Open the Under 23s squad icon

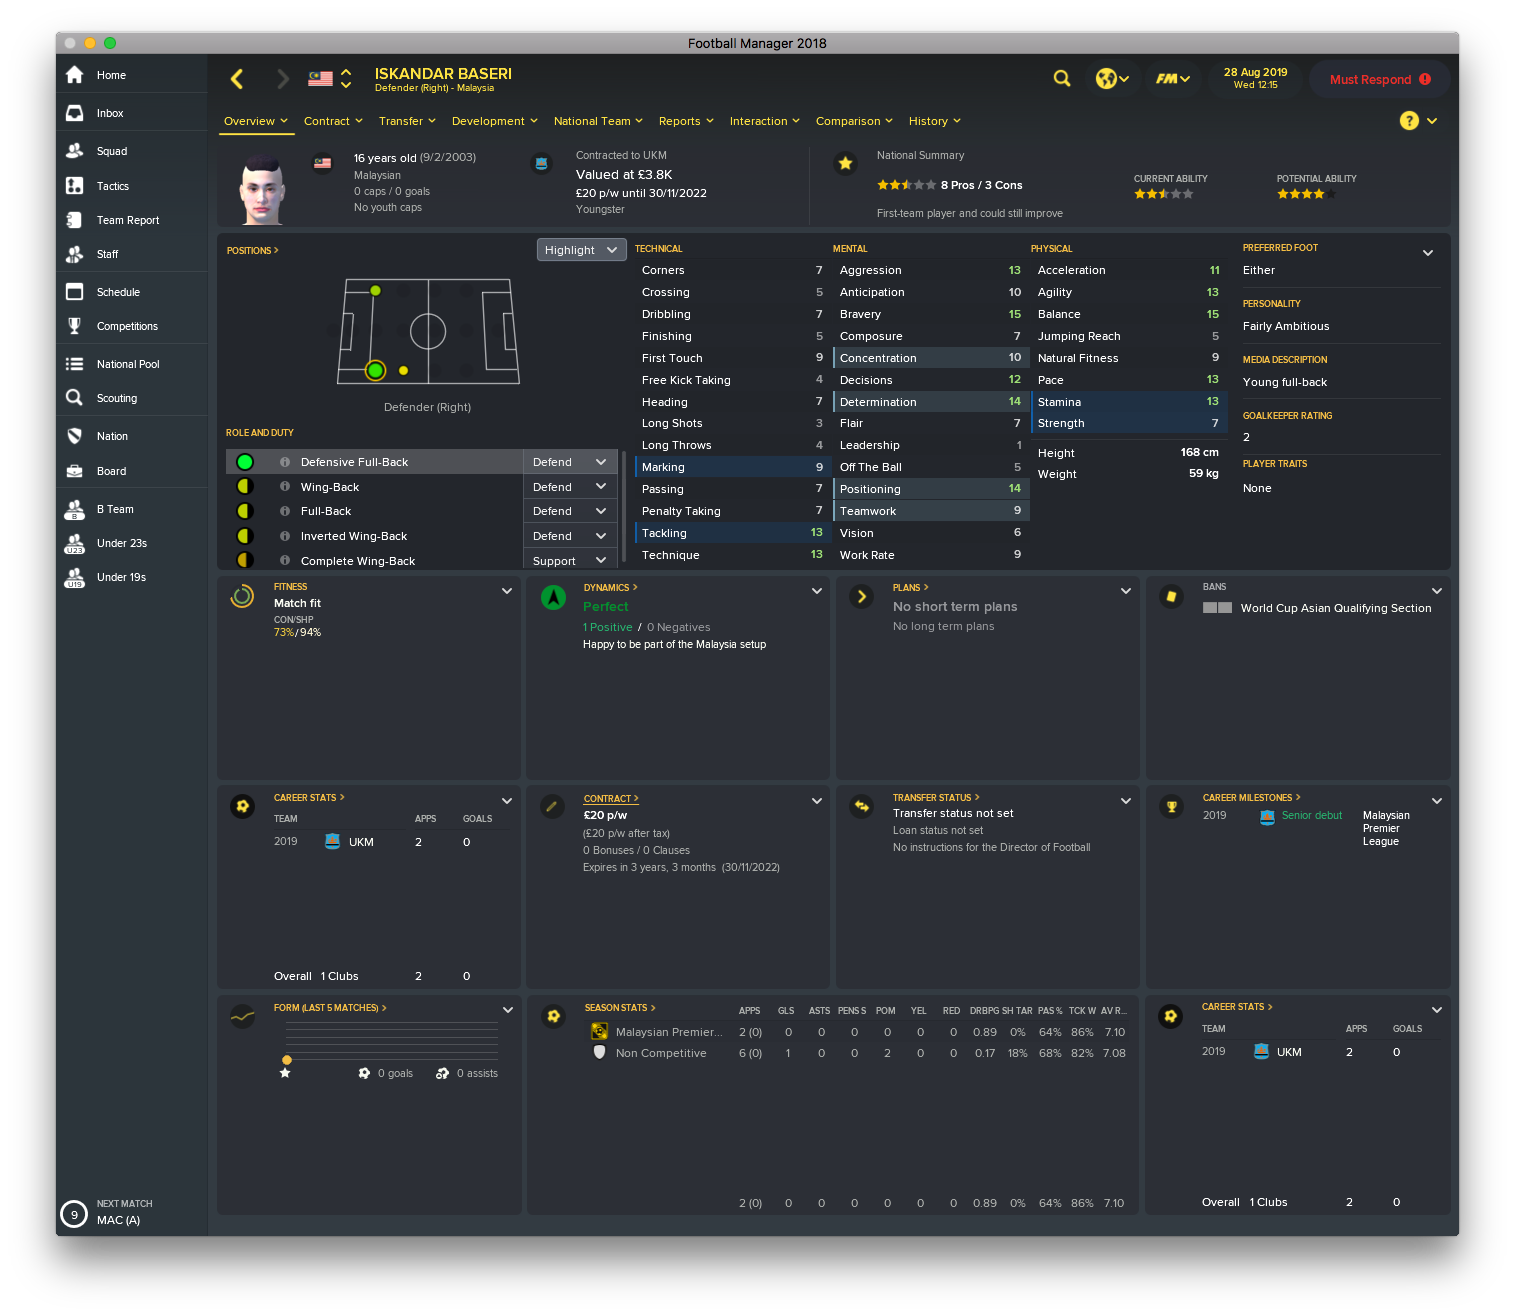pyautogui.click(x=74, y=543)
